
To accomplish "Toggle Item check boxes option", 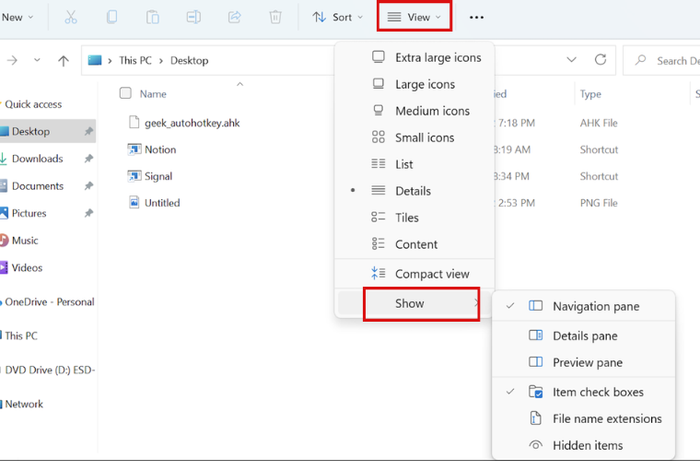I will (x=597, y=392).
